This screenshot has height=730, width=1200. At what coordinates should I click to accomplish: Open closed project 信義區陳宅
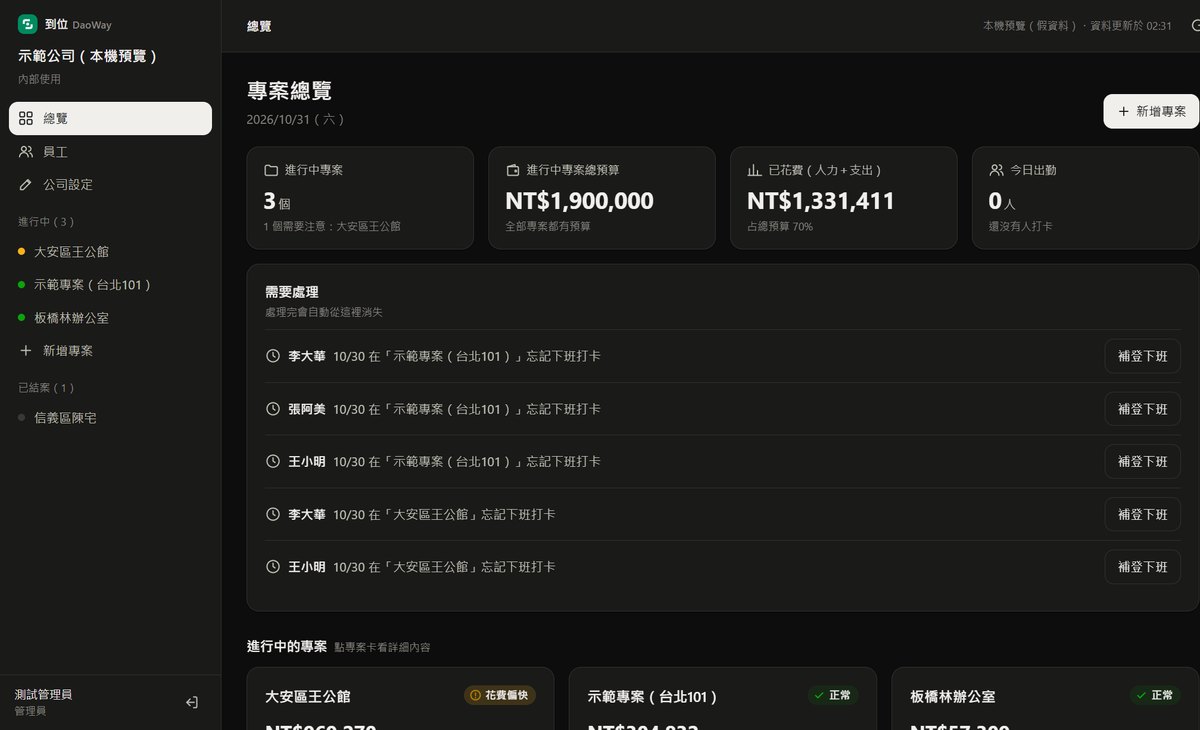[x=110, y=418]
